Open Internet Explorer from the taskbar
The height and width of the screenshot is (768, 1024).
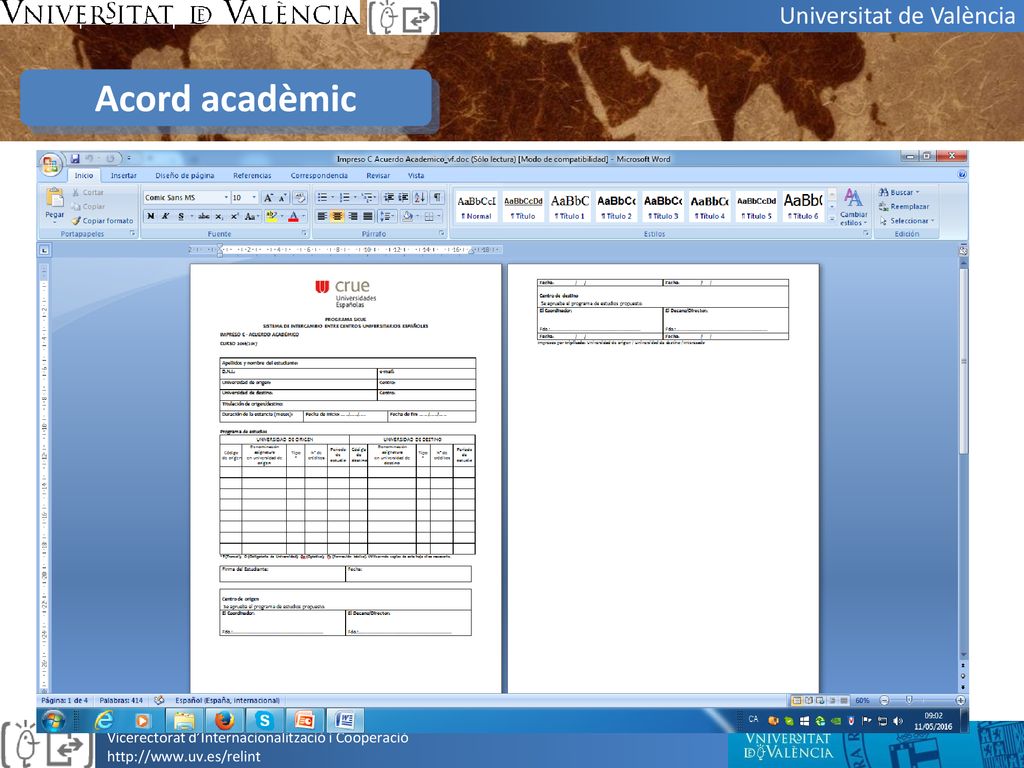(104, 720)
